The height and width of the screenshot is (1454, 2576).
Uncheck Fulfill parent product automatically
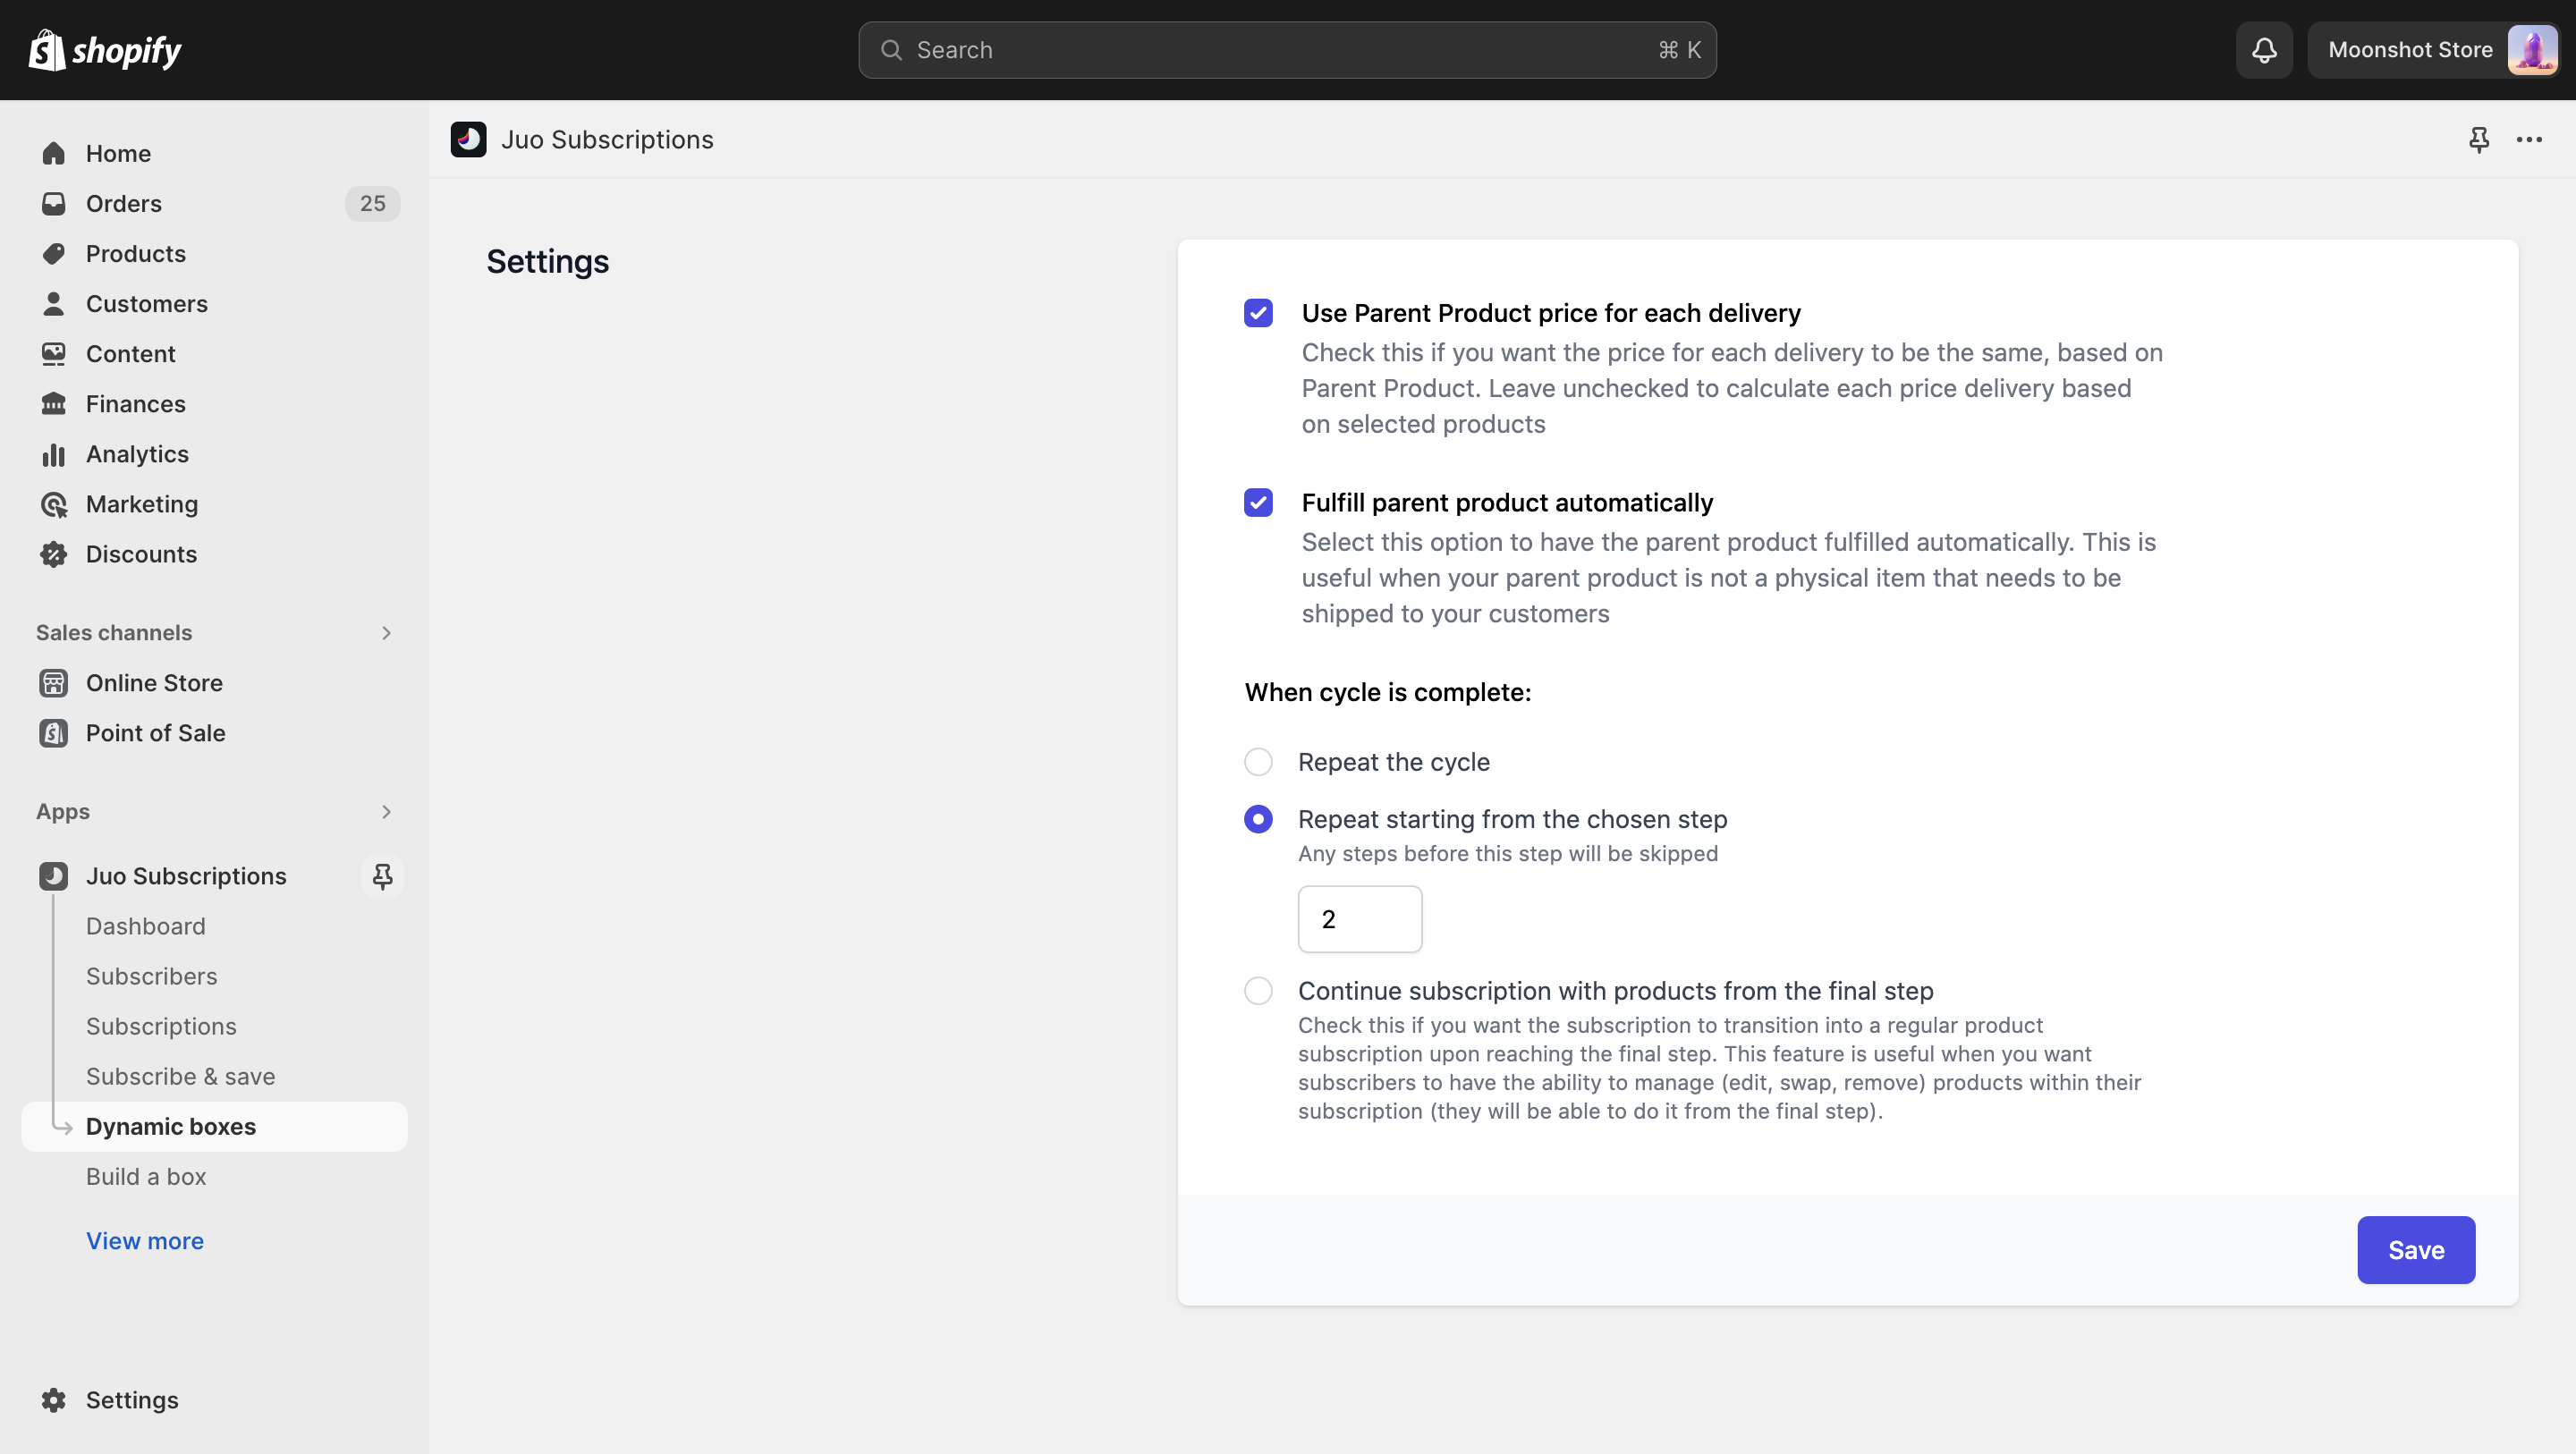pyautogui.click(x=1258, y=502)
